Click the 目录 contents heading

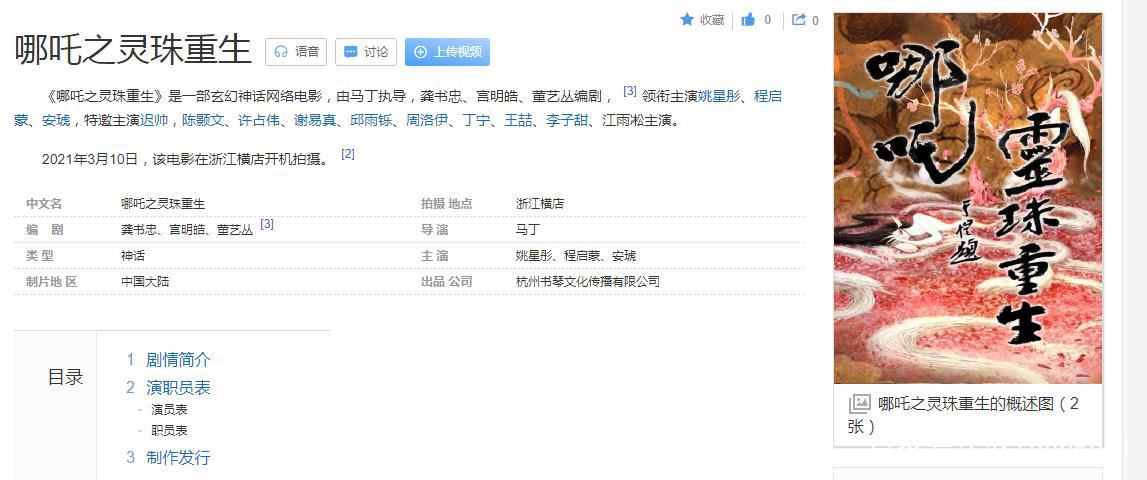66,378
